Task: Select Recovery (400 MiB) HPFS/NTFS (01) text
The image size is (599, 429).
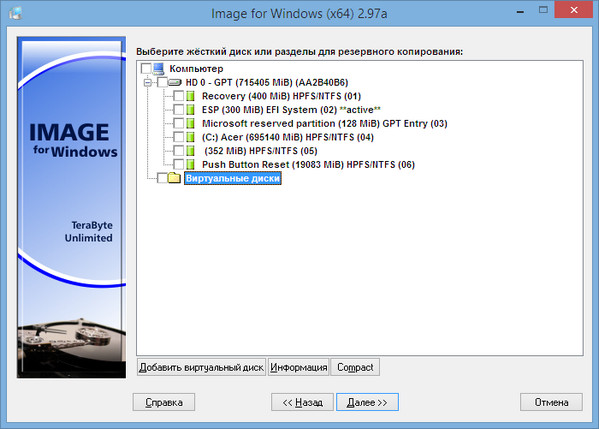Action: click(x=281, y=96)
